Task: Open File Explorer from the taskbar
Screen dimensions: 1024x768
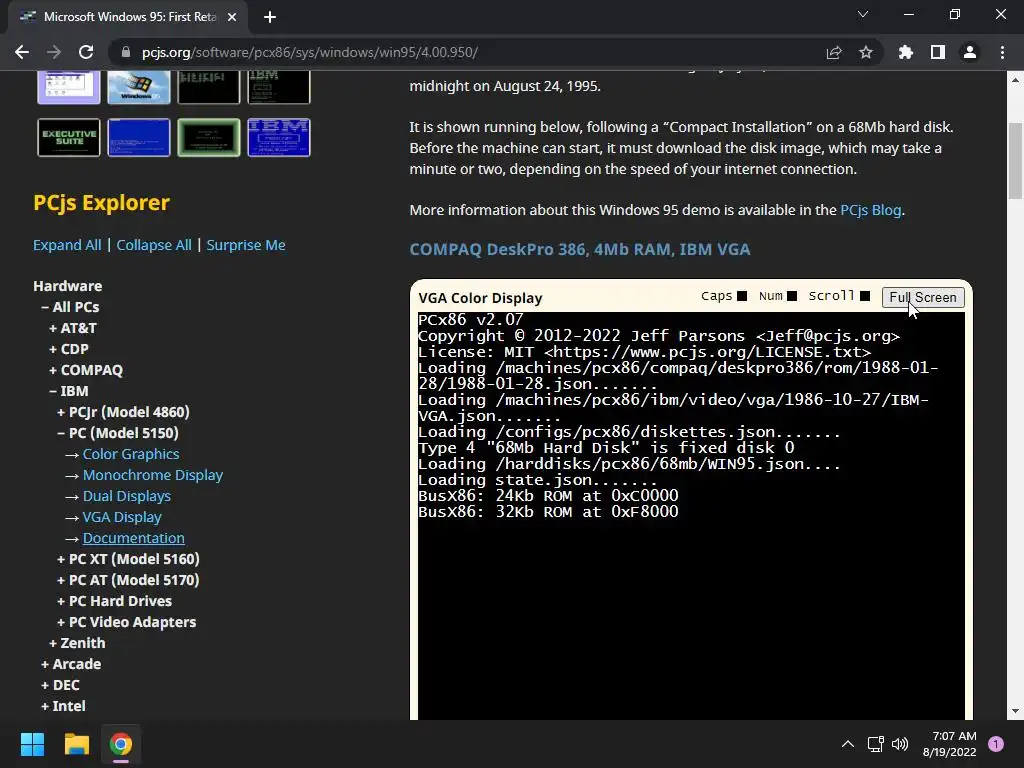Action: (x=76, y=744)
